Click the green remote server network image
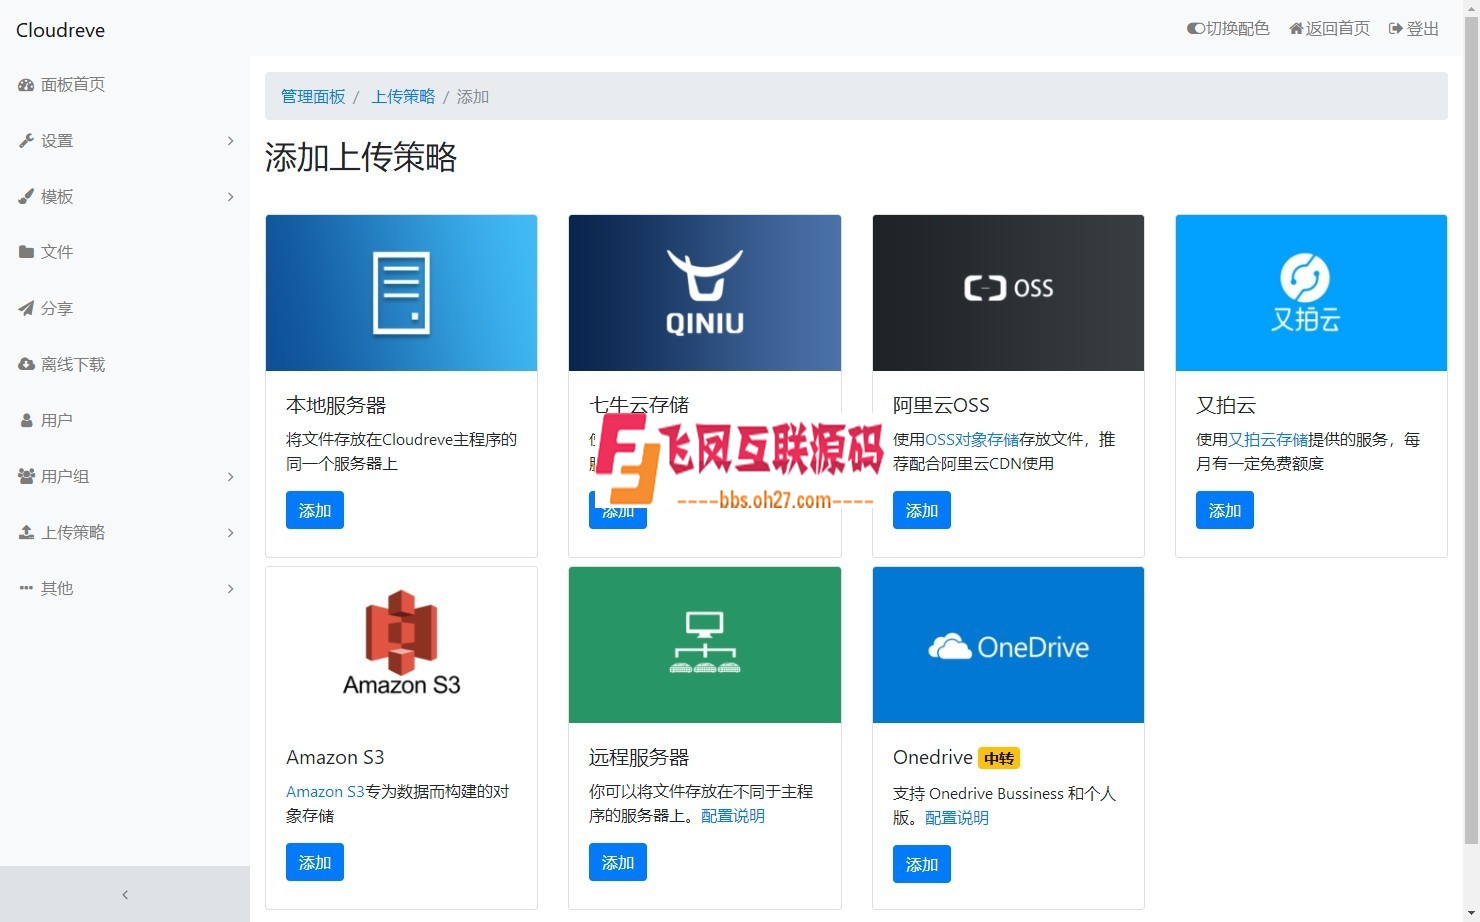This screenshot has width=1480, height=922. pyautogui.click(x=705, y=645)
